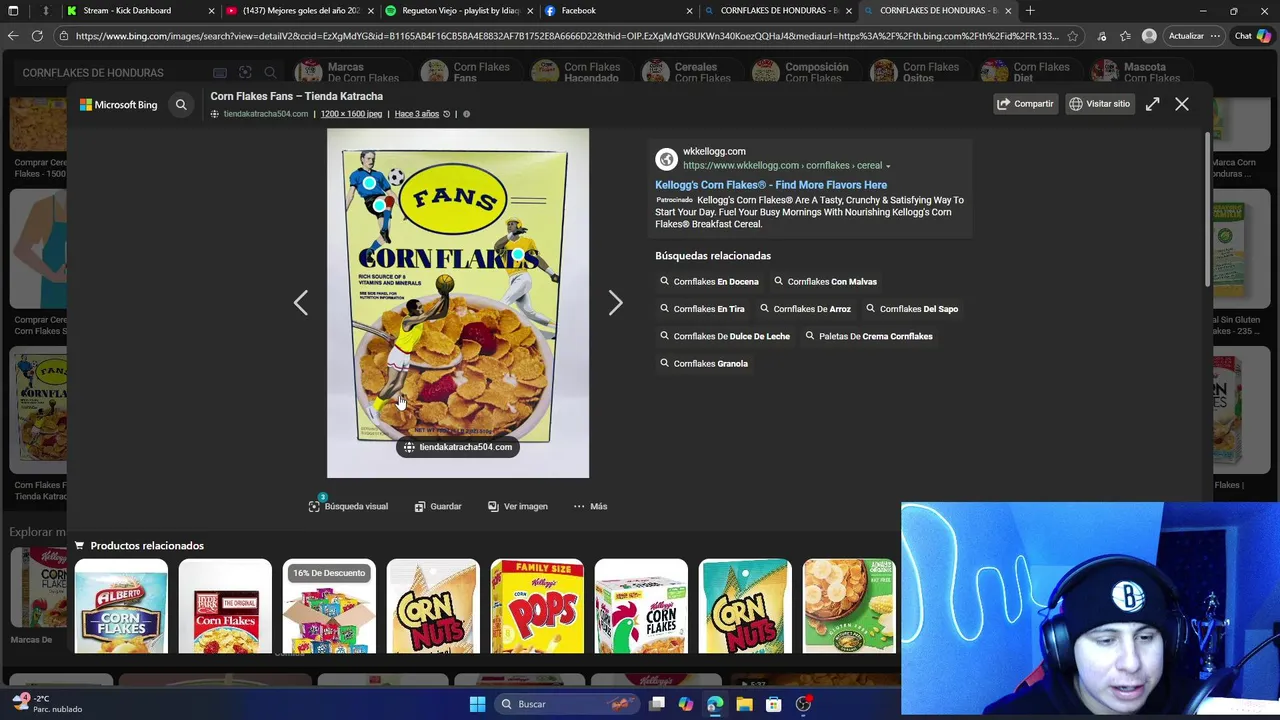Viewport: 1280px width, 720px height.
Task: Search related Cornflakes Del Sapo
Action: tap(912, 309)
